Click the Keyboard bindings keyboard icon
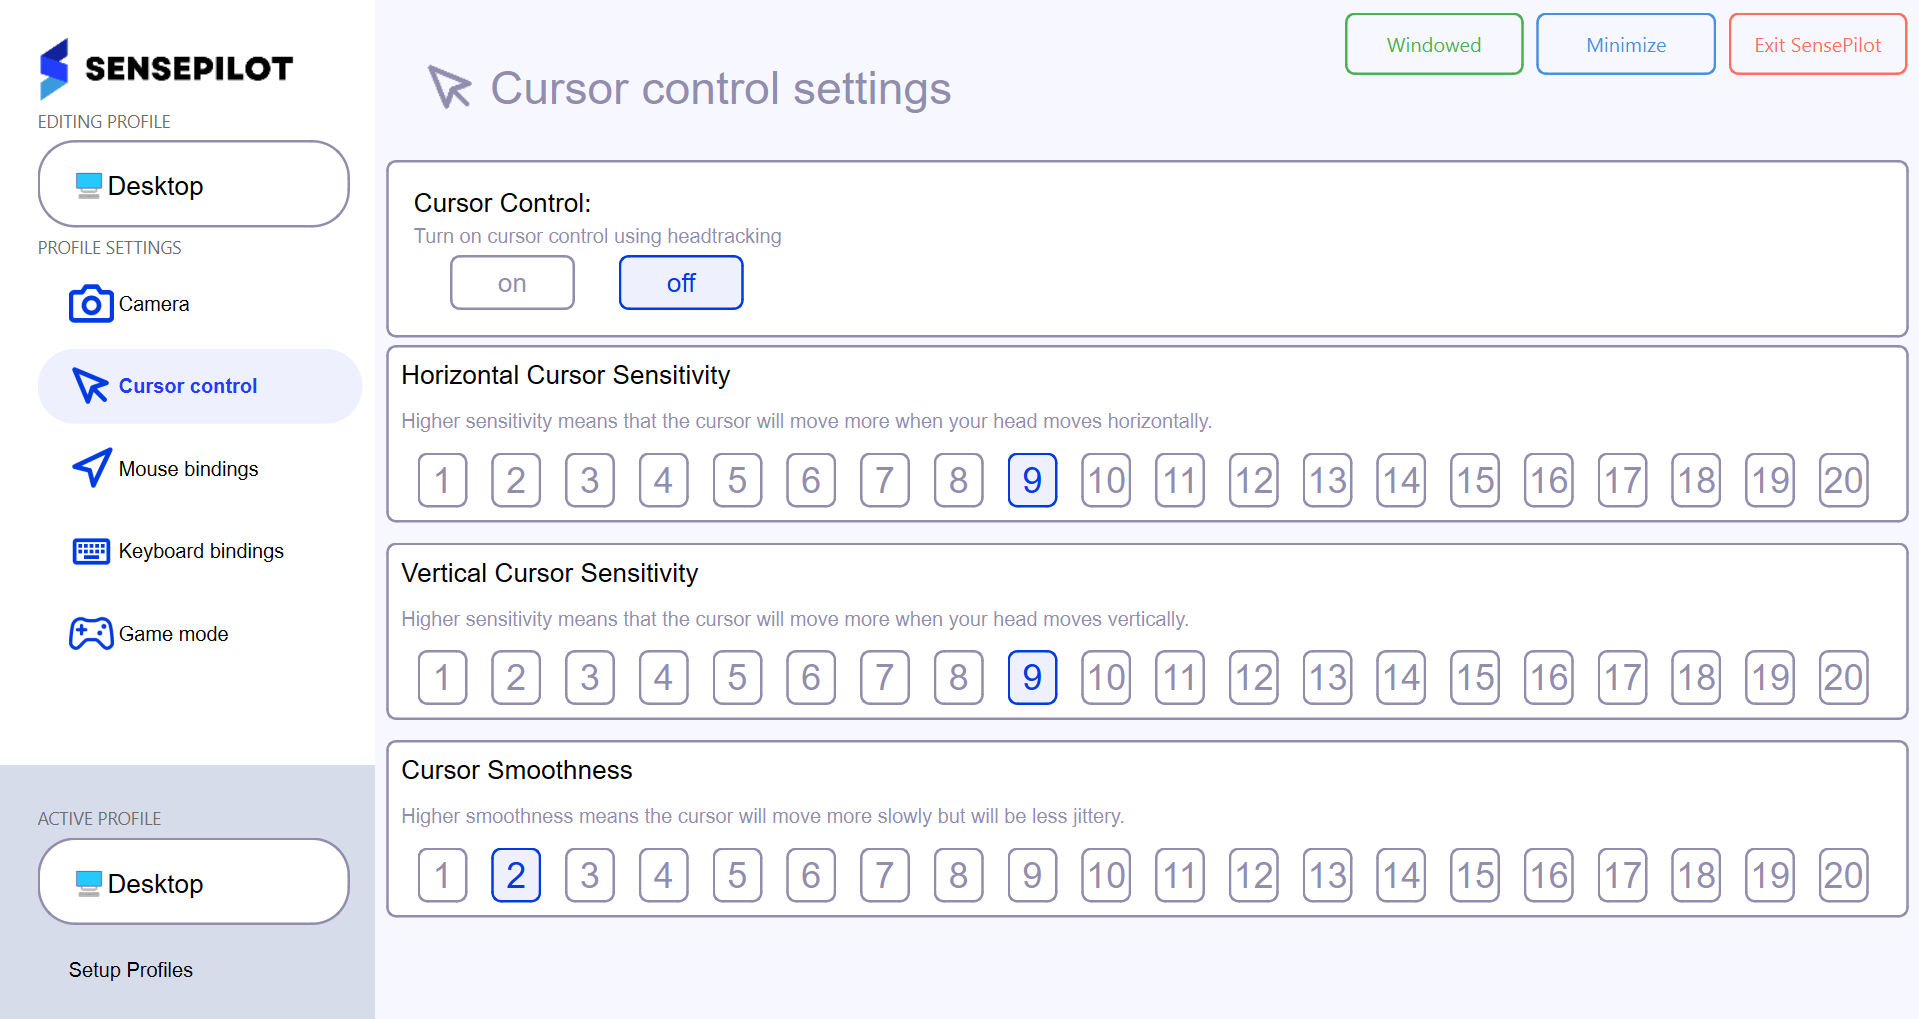Image resolution: width=1919 pixels, height=1019 pixels. 91,551
